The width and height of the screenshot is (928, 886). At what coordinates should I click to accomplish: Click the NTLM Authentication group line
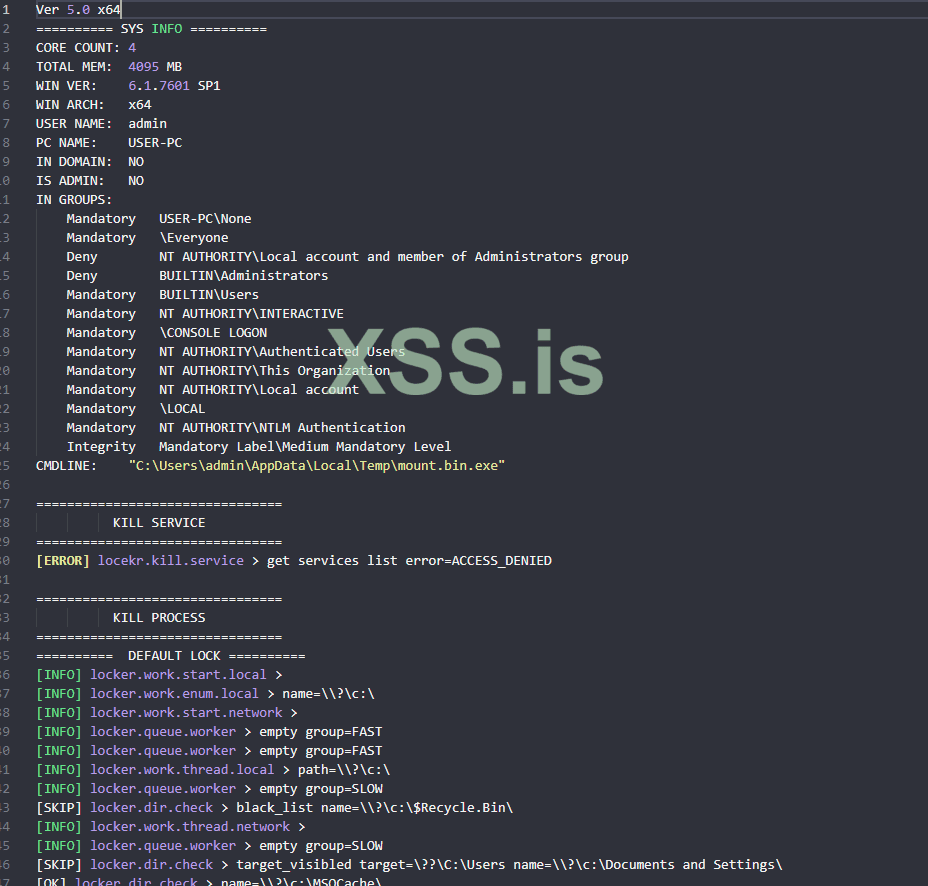point(282,427)
